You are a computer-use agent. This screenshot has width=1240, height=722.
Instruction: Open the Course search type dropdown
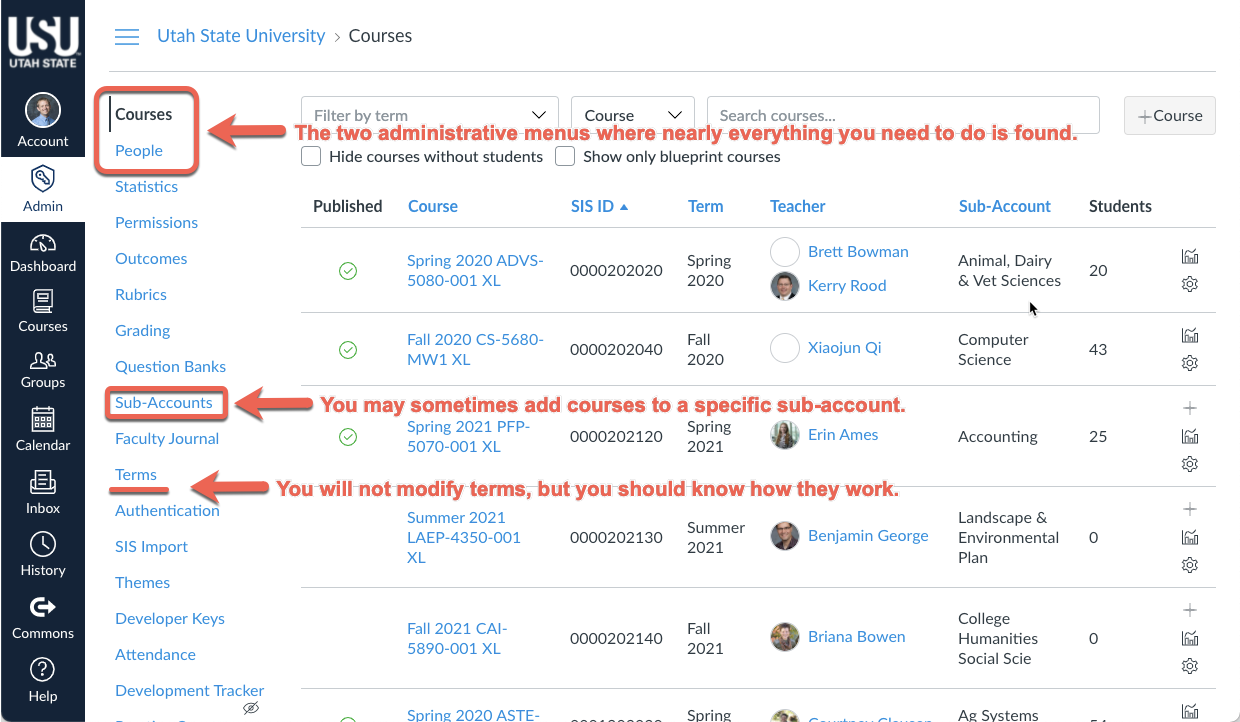tap(633, 115)
